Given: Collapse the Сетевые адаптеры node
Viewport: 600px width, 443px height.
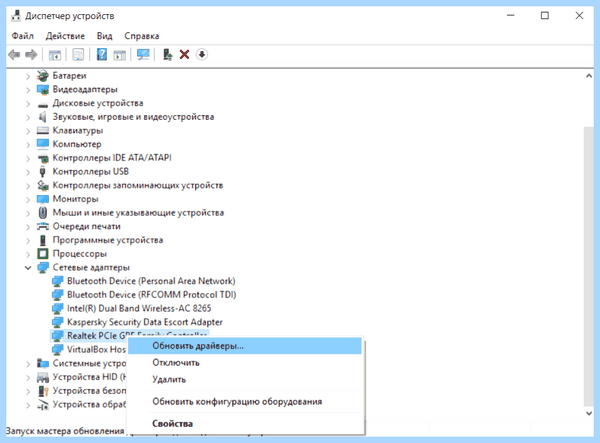Looking at the screenshot, I should click(28, 268).
